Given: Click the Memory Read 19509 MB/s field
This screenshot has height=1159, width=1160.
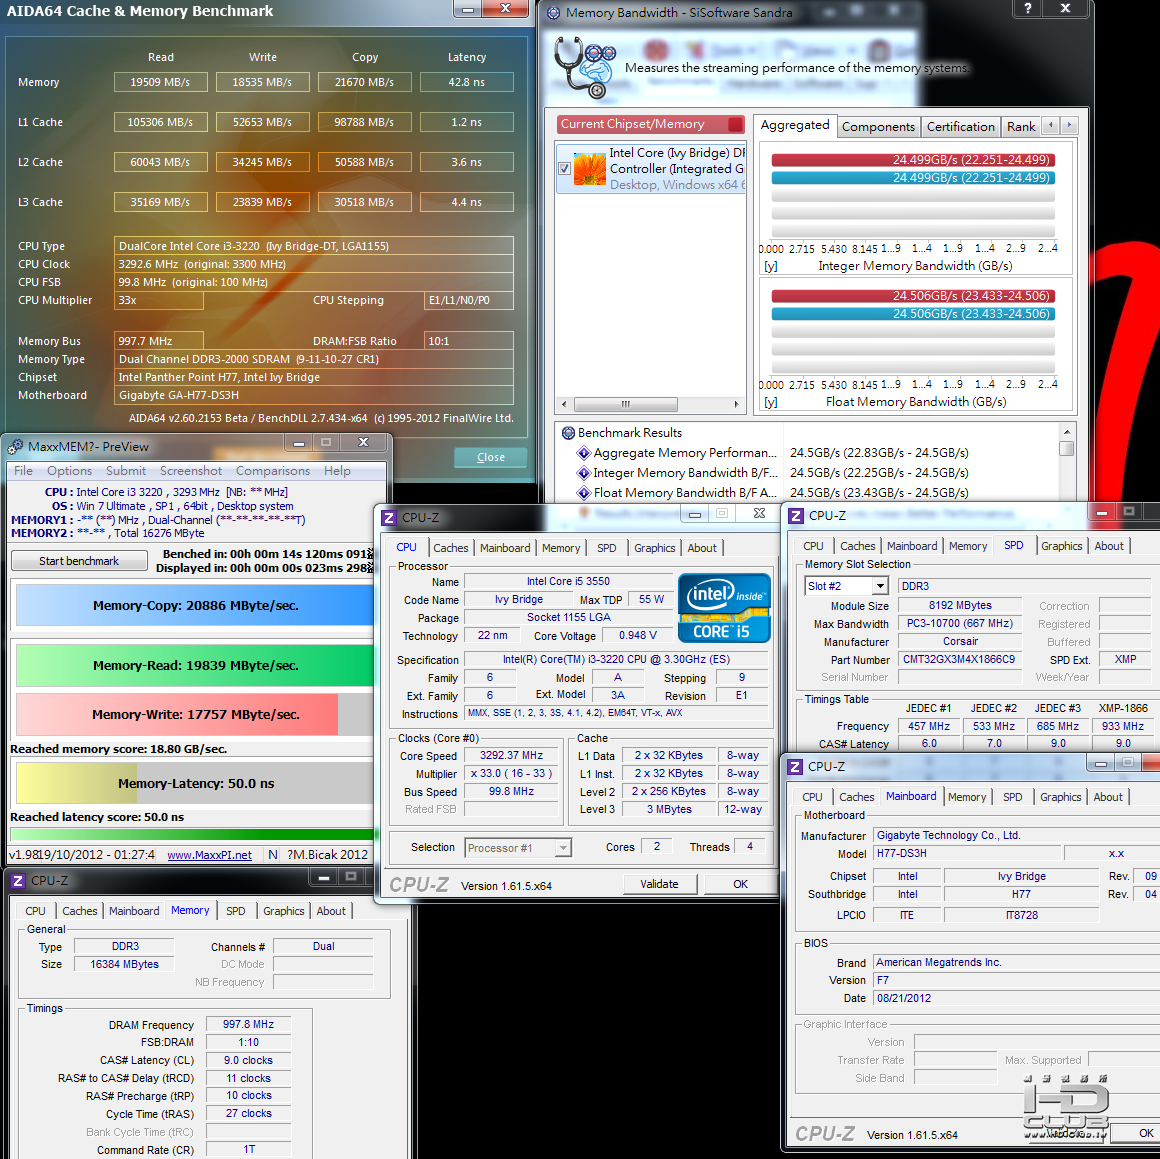Looking at the screenshot, I should coord(161,82).
